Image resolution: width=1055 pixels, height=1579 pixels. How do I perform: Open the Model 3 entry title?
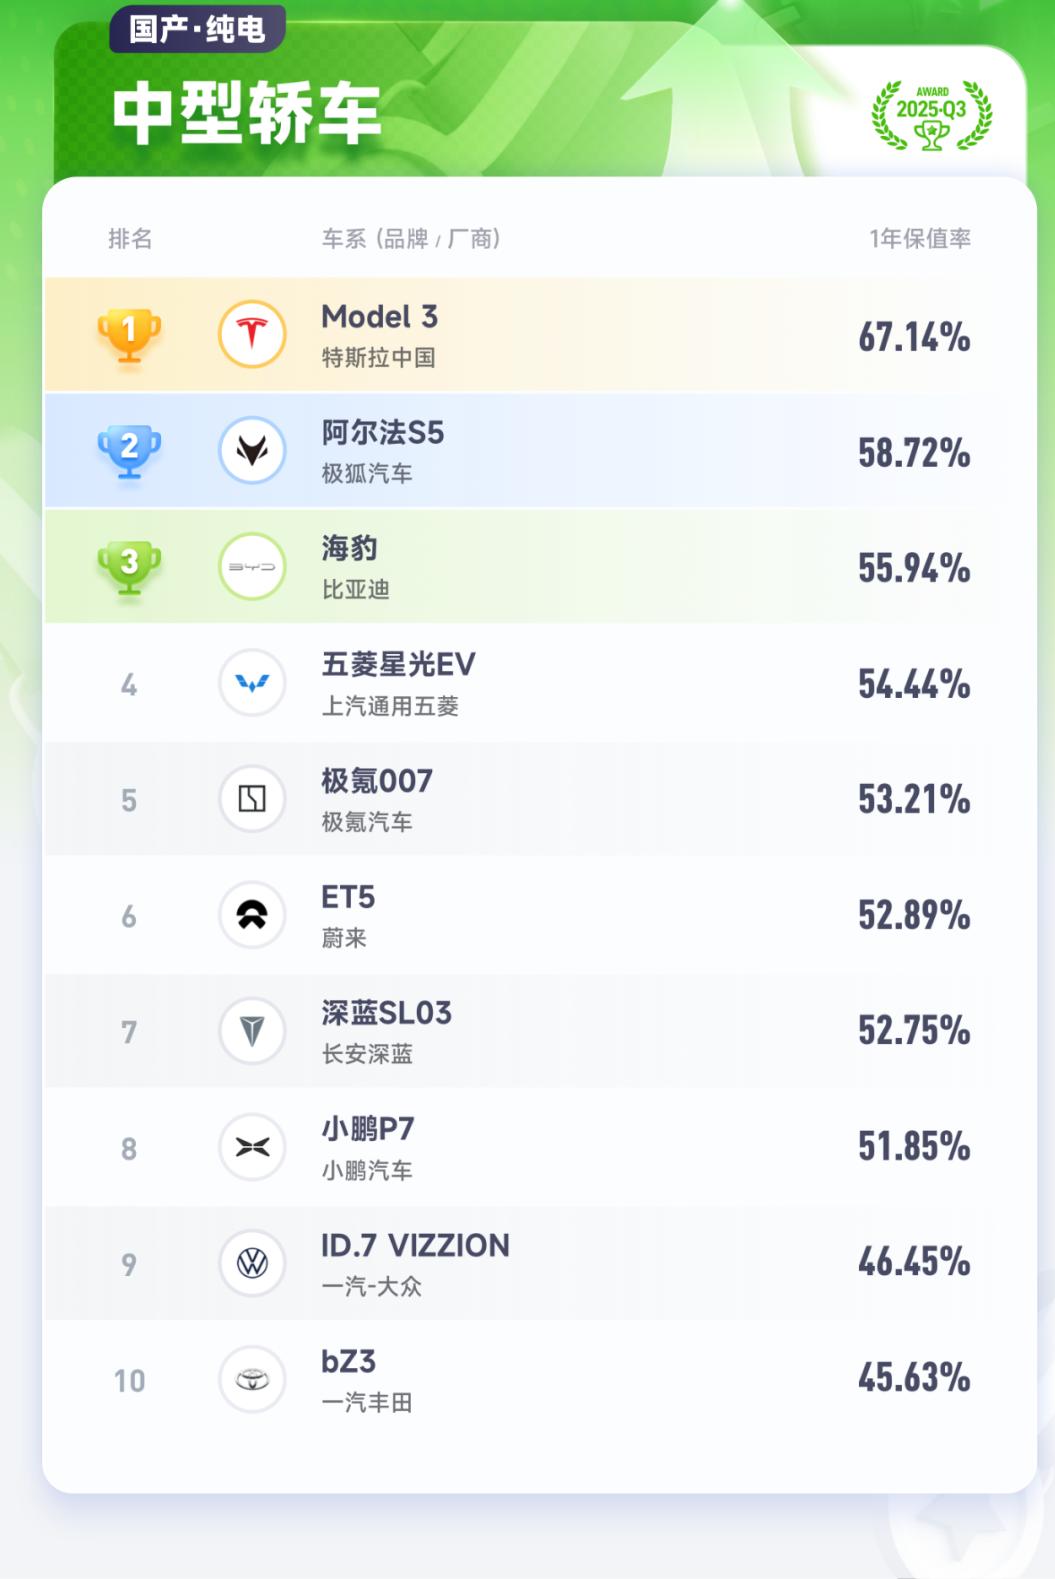(x=380, y=317)
